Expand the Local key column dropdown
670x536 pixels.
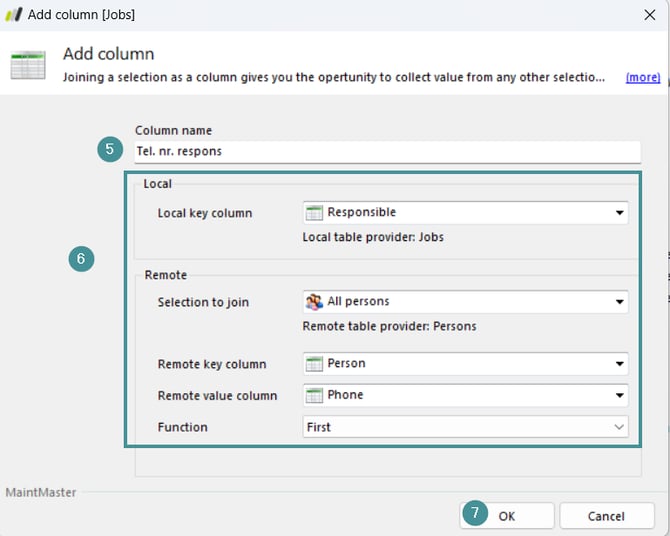click(620, 213)
